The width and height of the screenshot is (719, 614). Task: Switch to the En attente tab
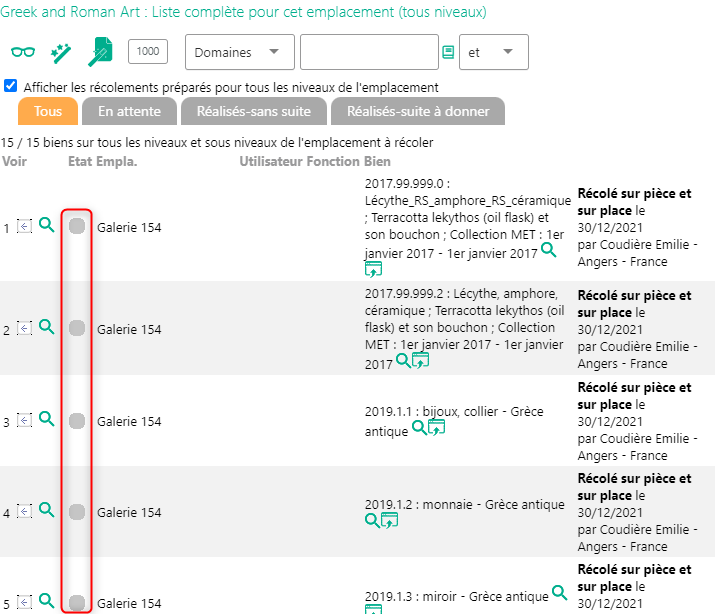[129, 111]
